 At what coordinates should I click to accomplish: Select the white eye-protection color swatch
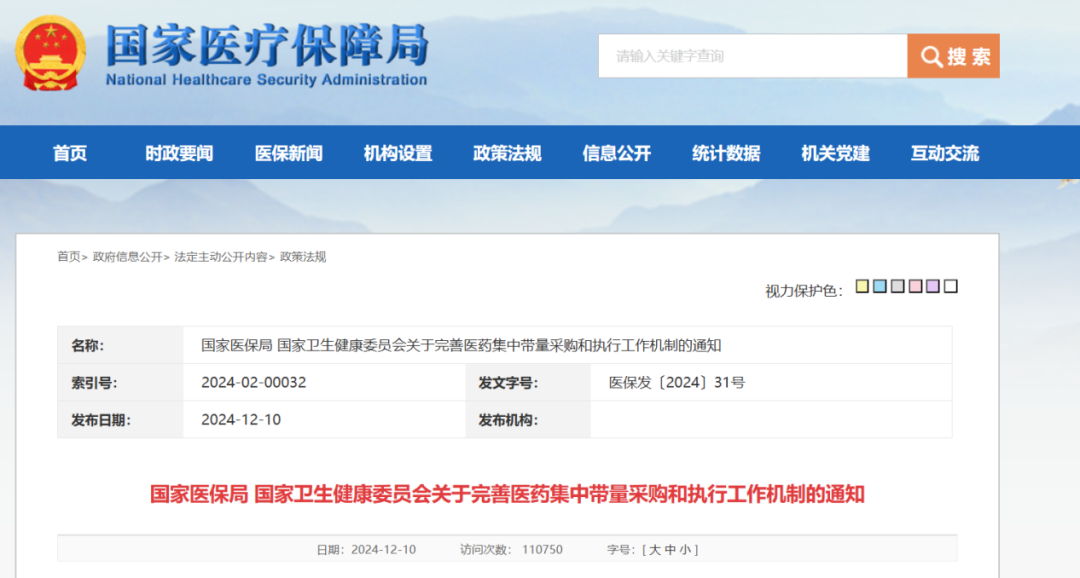951,286
